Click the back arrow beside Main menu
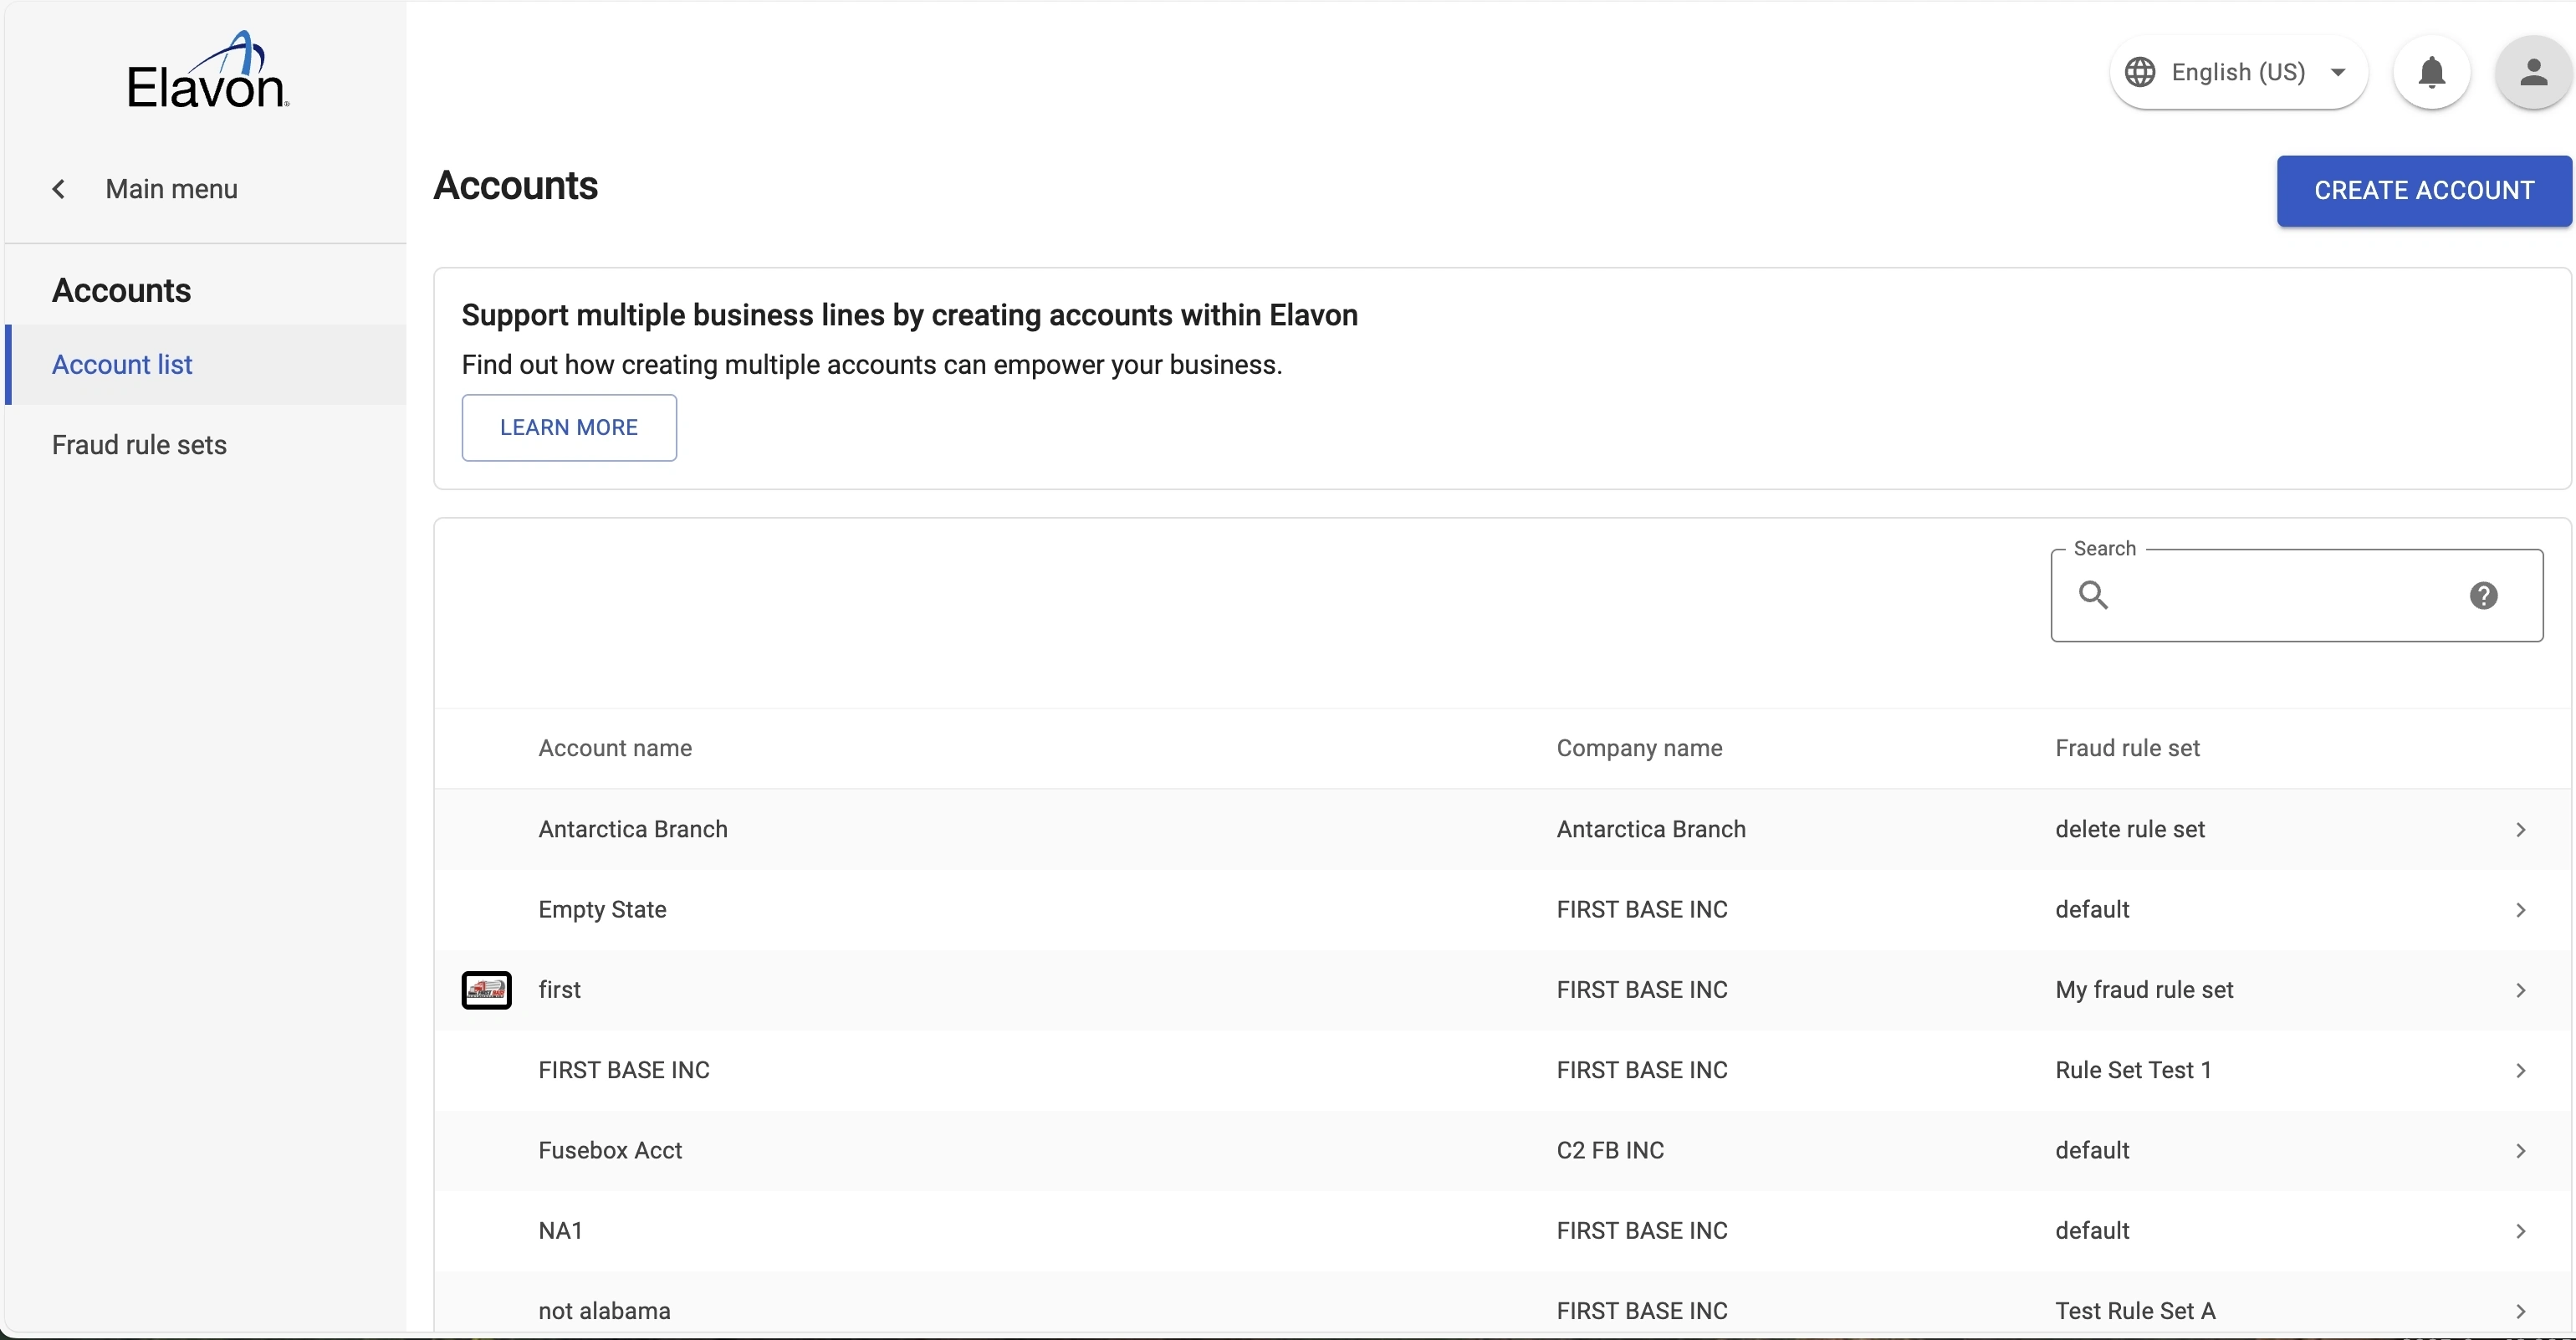 (59, 189)
